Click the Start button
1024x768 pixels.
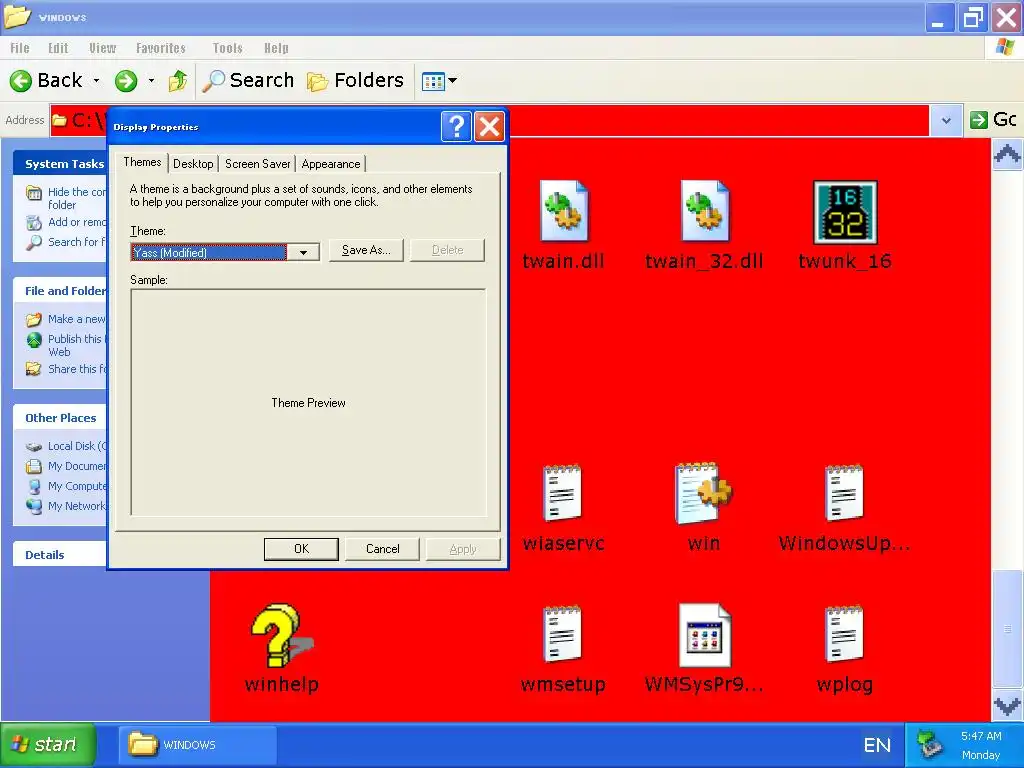[48, 744]
